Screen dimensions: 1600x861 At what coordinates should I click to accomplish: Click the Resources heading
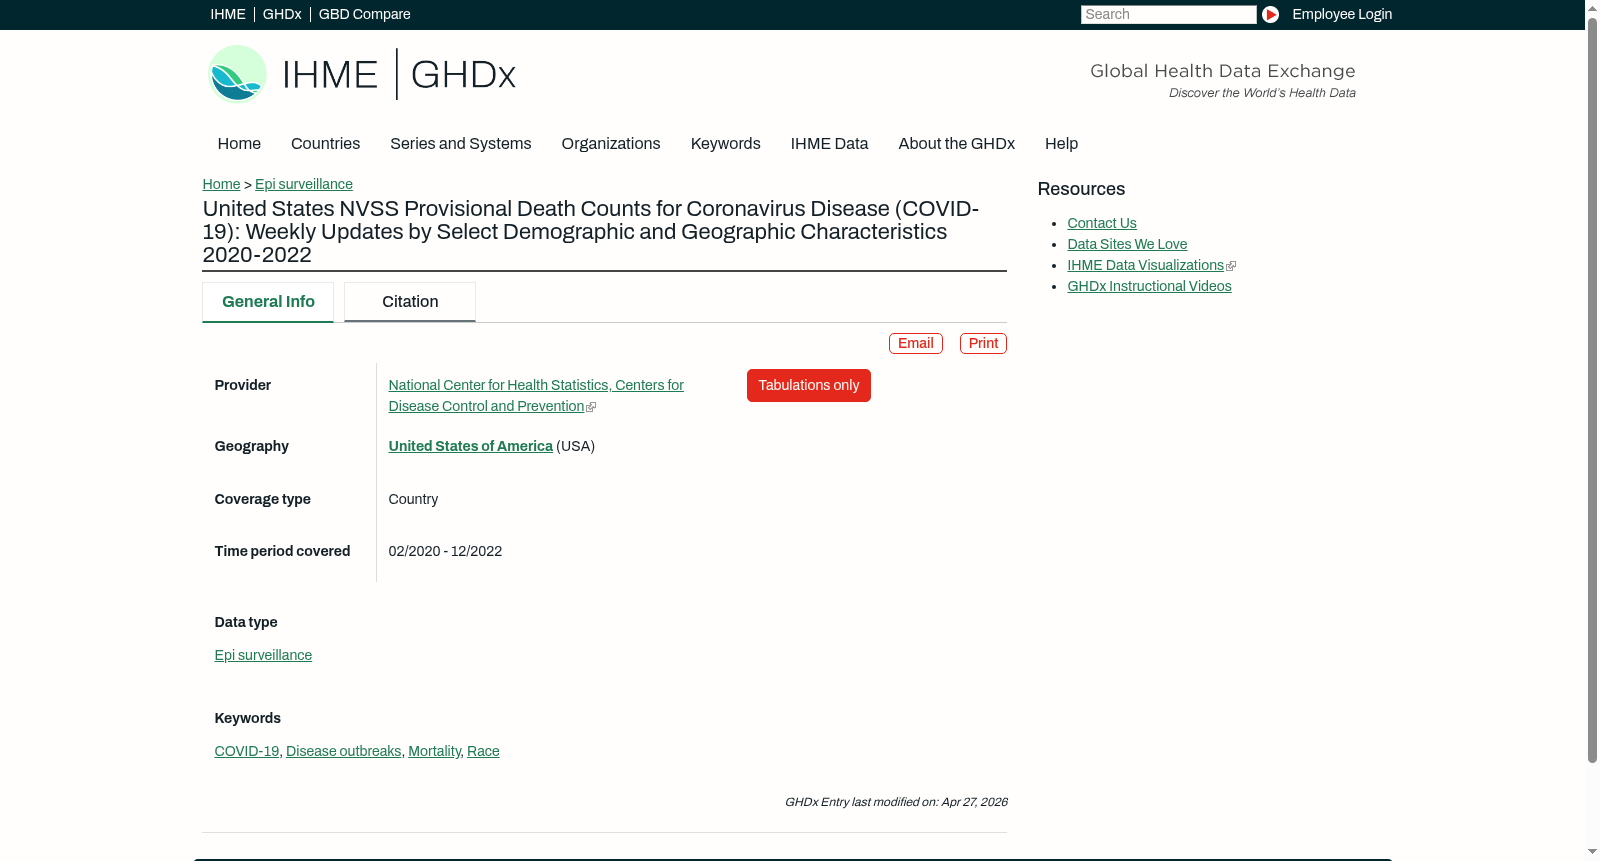click(x=1081, y=189)
